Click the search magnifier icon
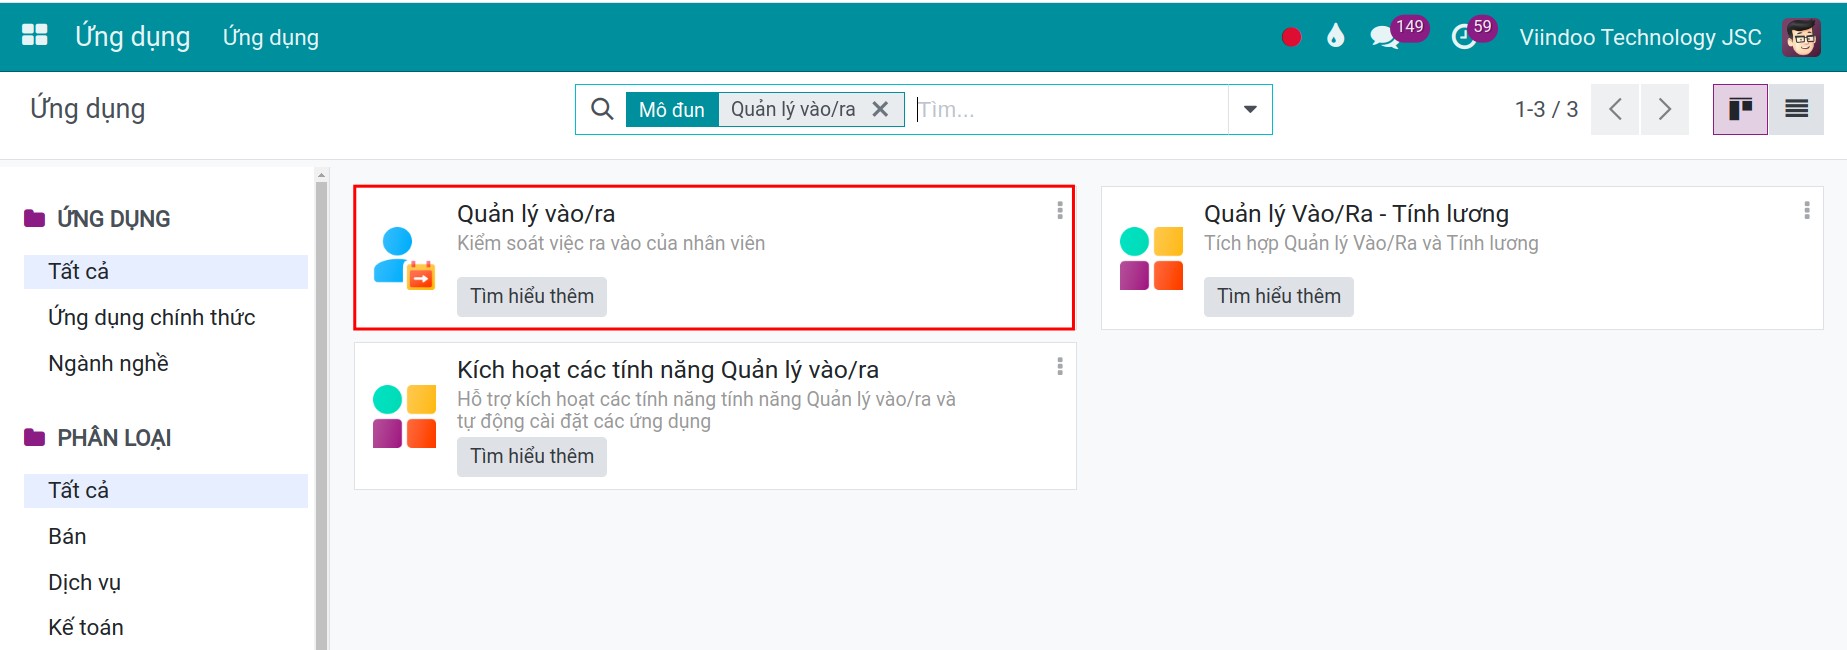Screen dimensions: 1847x650 [602, 109]
